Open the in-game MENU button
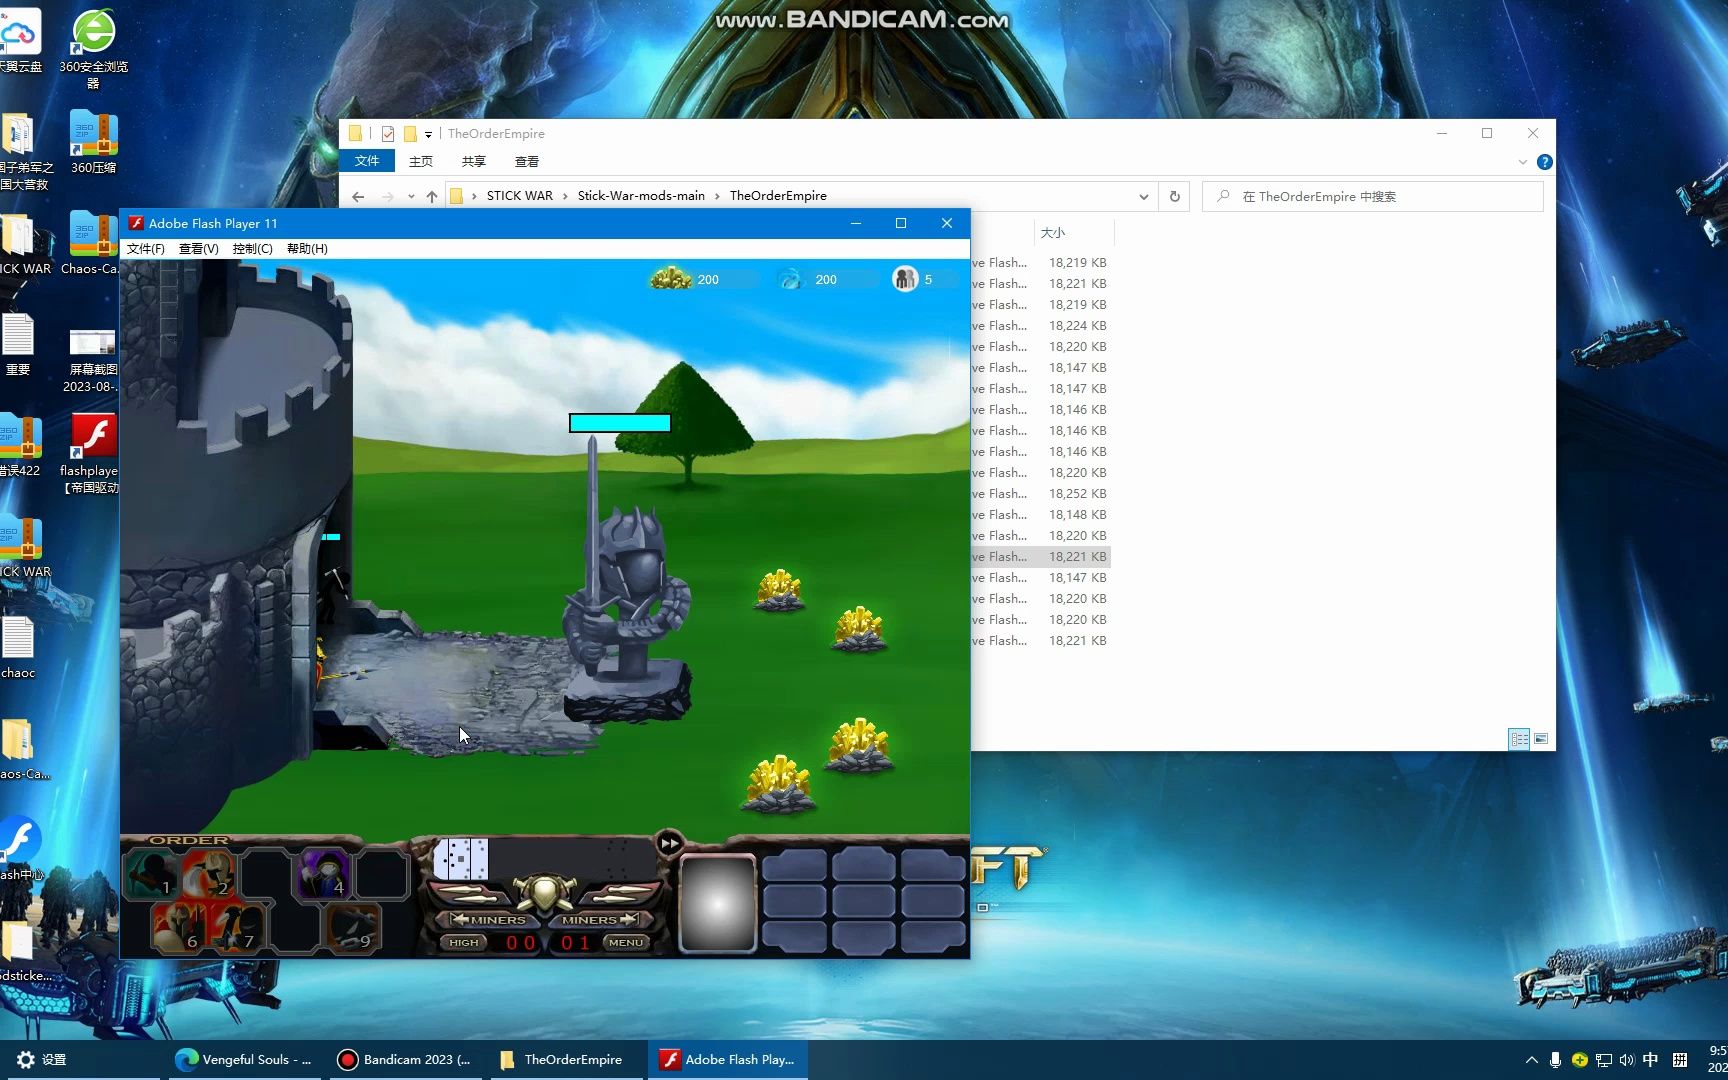Image resolution: width=1728 pixels, height=1080 pixels. (x=626, y=942)
